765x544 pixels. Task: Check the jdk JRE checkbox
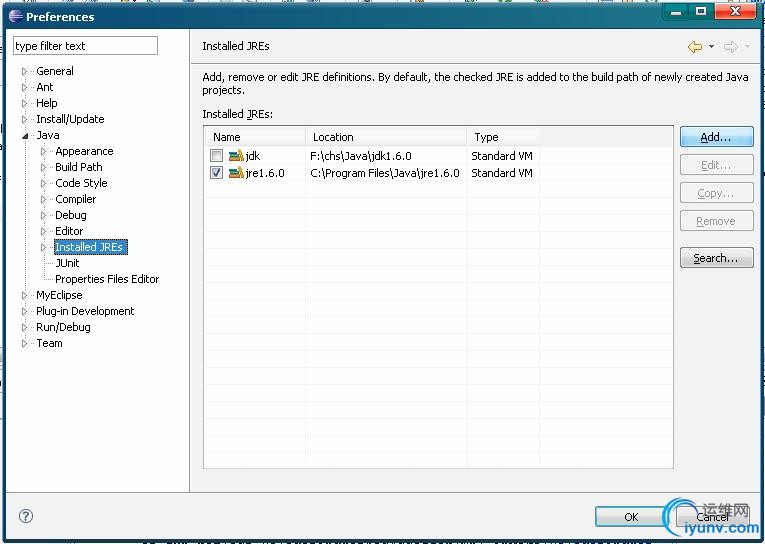[x=216, y=156]
